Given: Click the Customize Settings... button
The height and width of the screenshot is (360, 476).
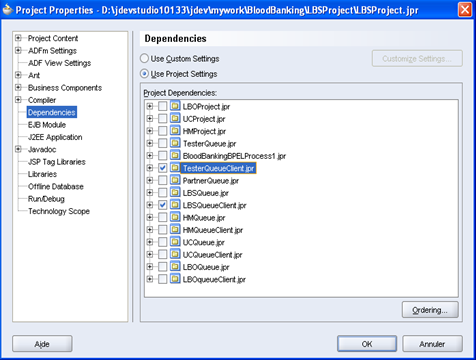Looking at the screenshot, I should pyautogui.click(x=417, y=59).
